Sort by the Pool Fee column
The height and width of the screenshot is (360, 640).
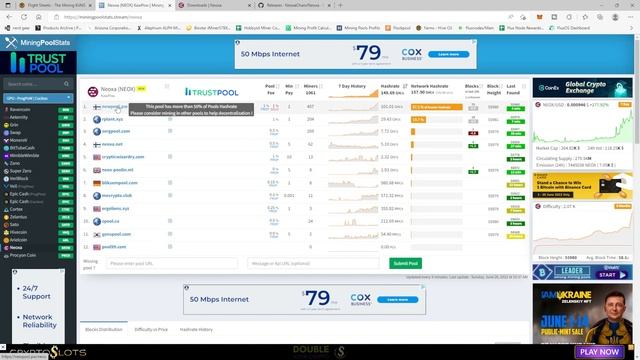pyautogui.click(x=271, y=89)
